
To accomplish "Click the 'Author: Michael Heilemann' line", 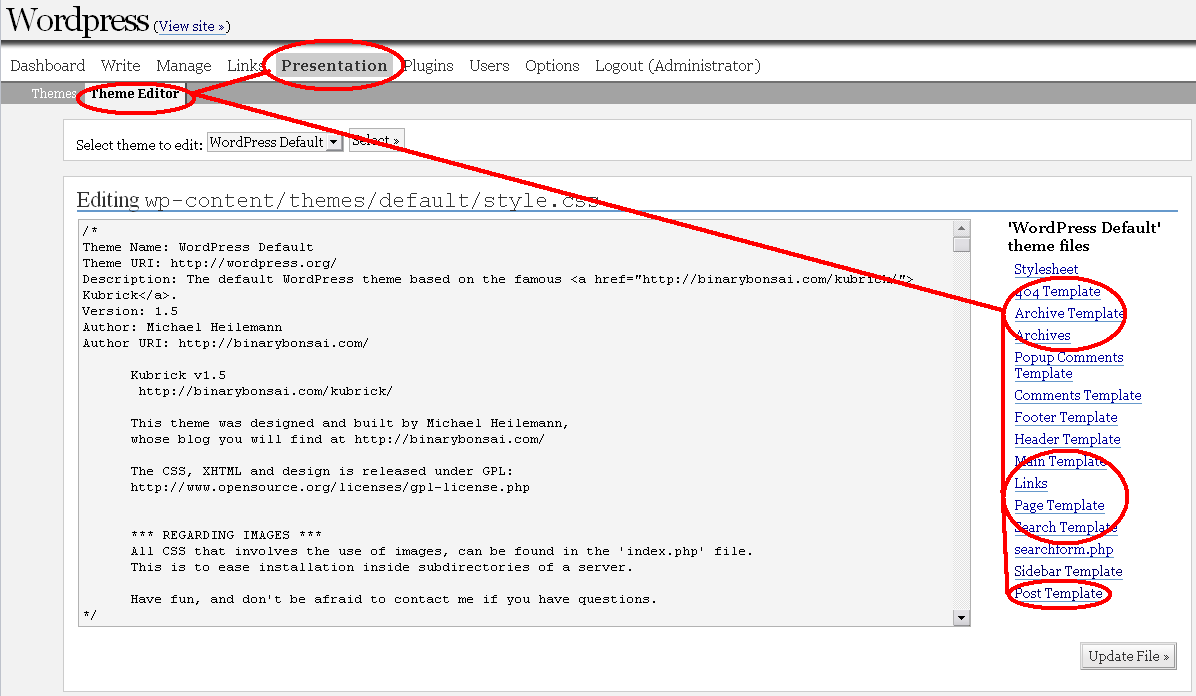I will click(x=182, y=327).
